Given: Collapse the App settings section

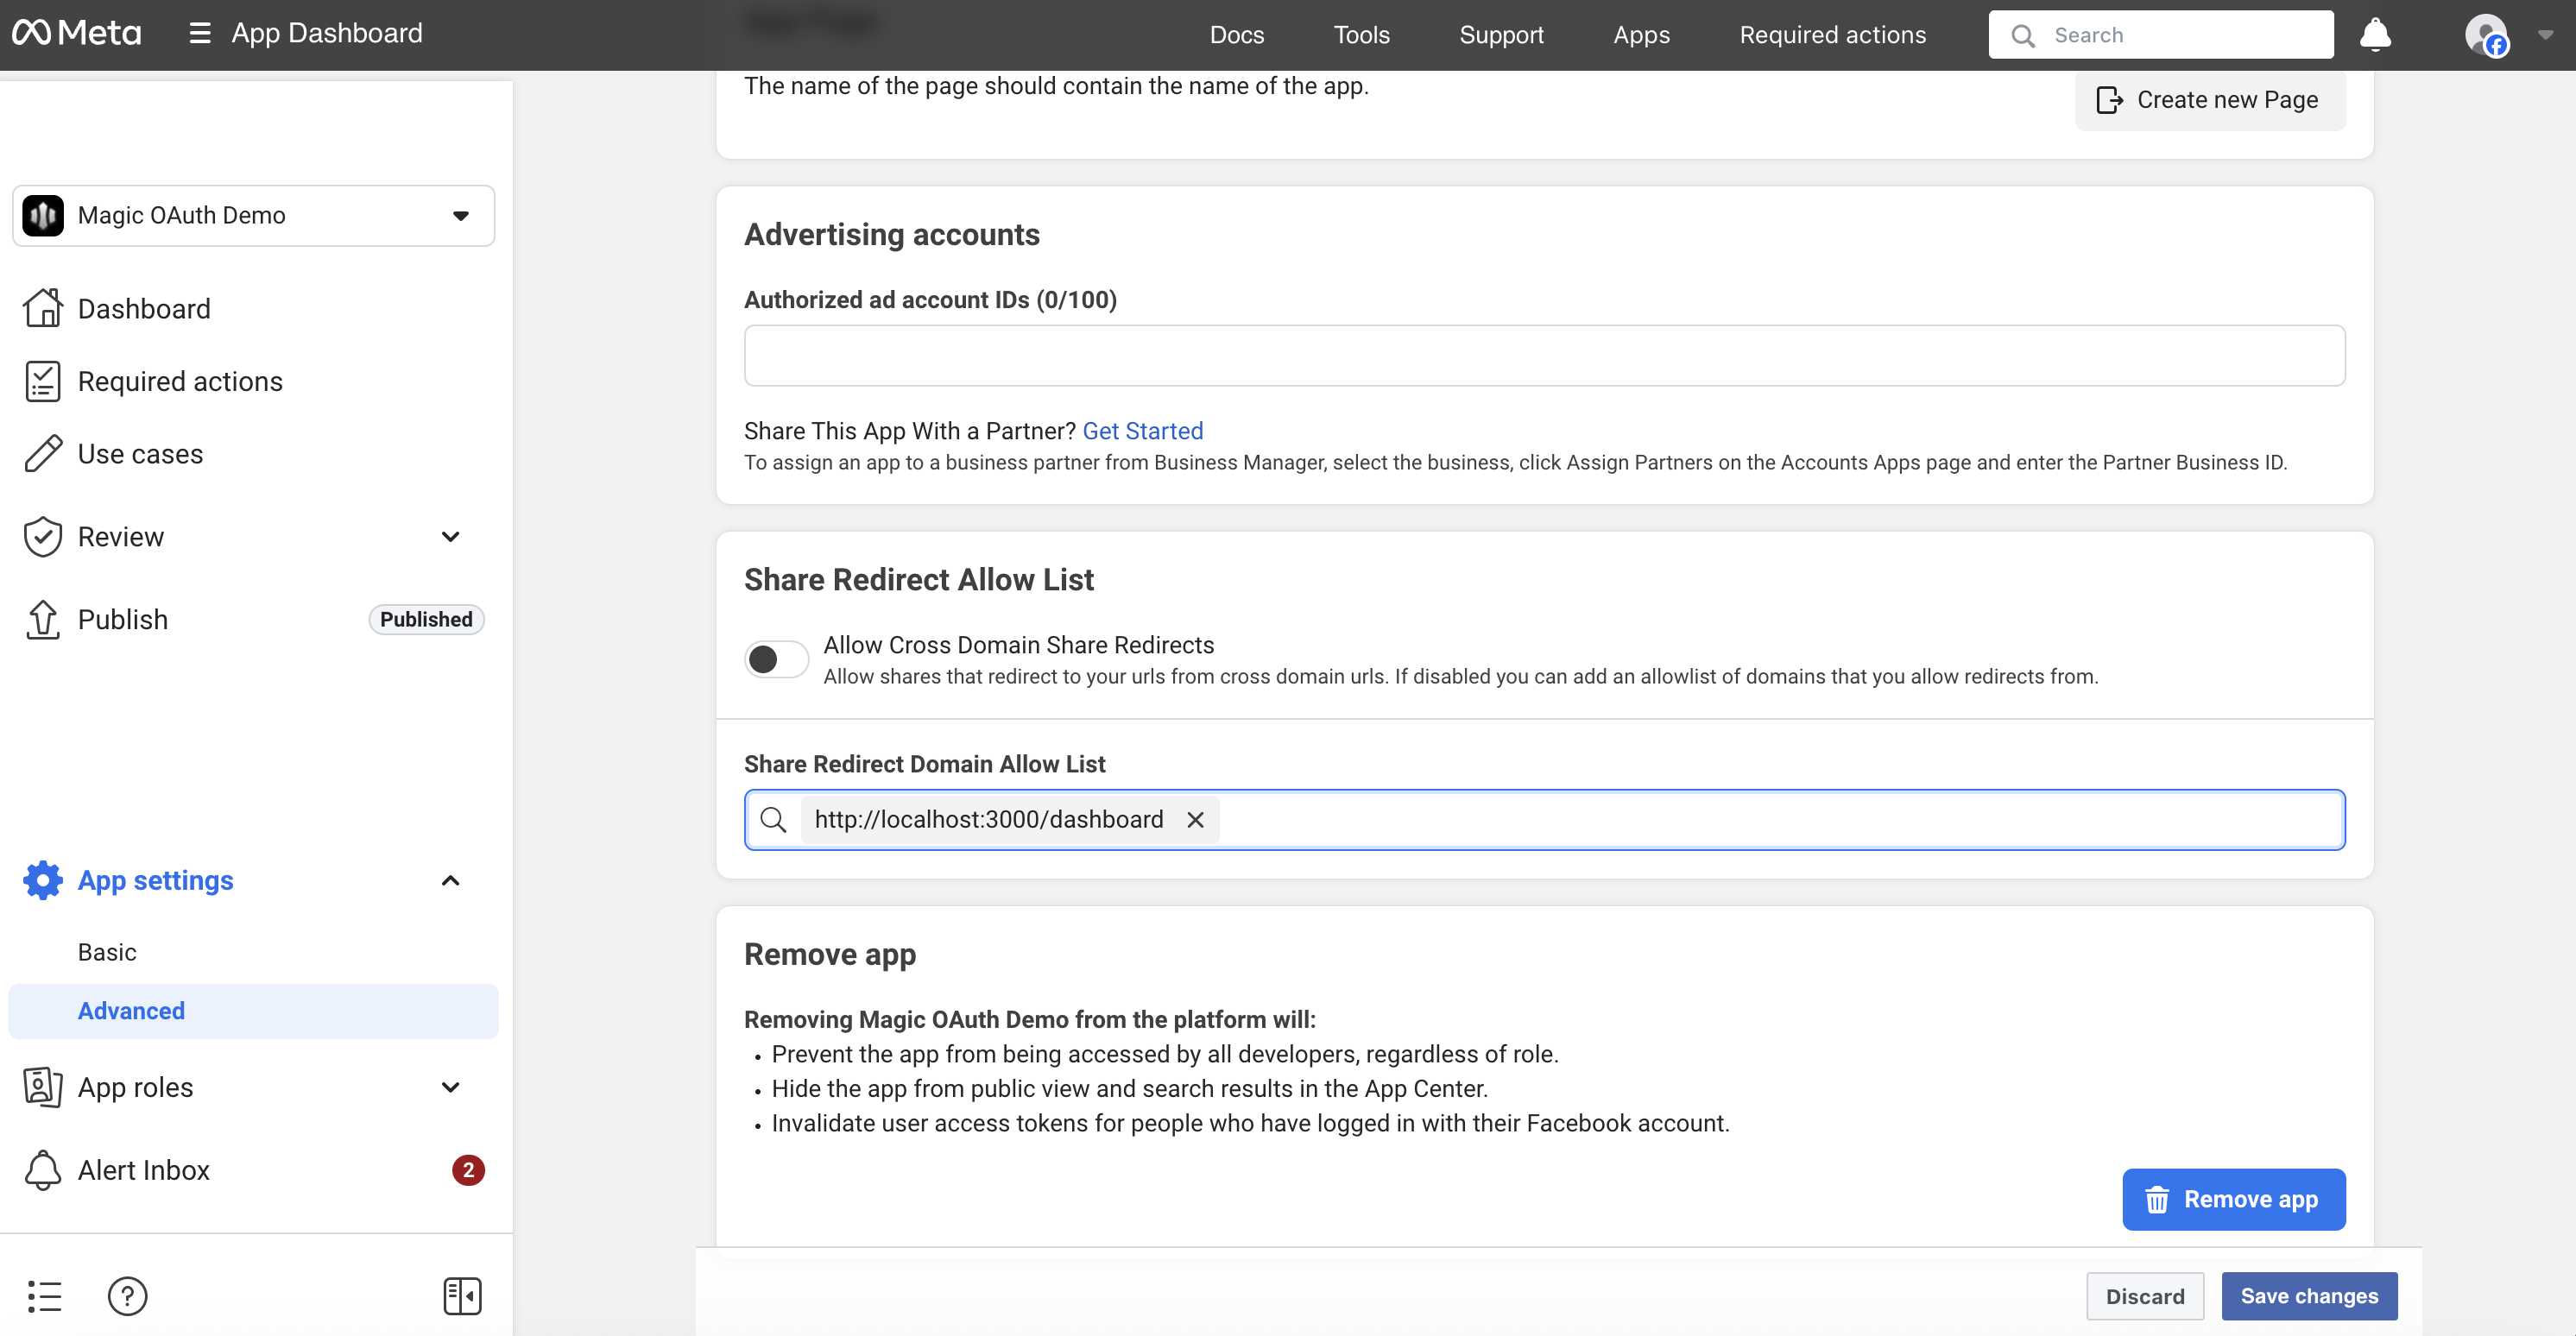Looking at the screenshot, I should click(450, 881).
